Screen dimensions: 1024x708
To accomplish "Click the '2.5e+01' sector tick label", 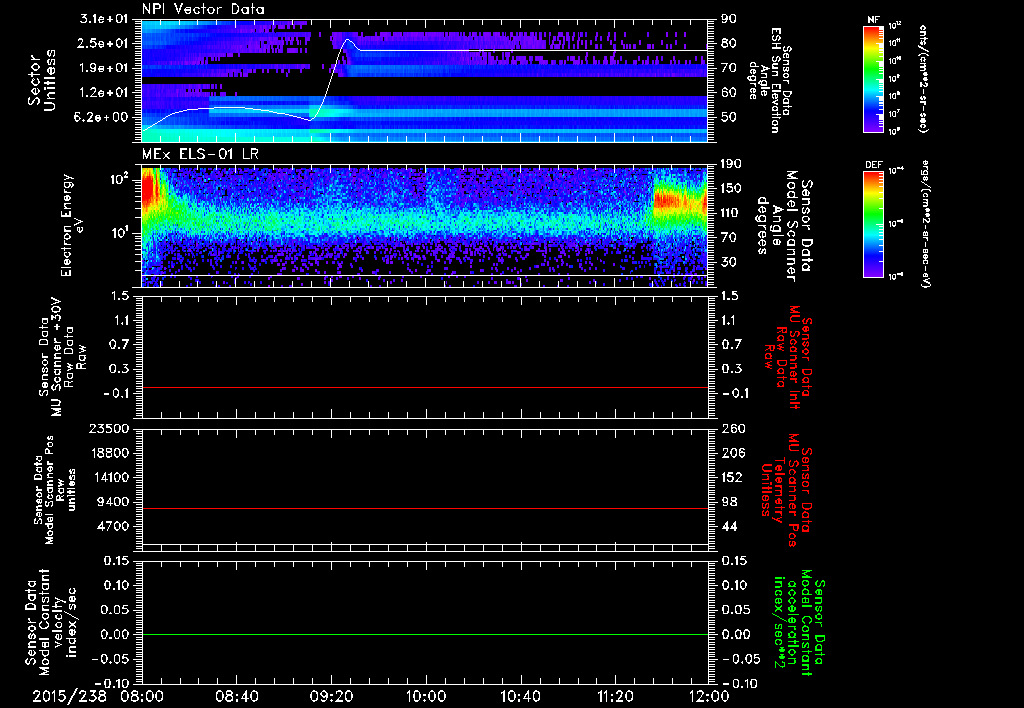I will (105, 43).
